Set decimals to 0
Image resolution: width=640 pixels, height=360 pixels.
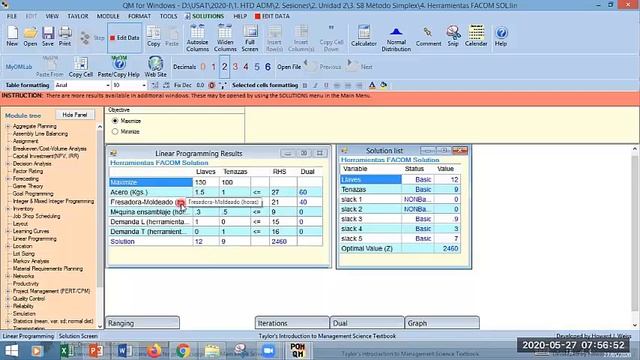click(203, 67)
